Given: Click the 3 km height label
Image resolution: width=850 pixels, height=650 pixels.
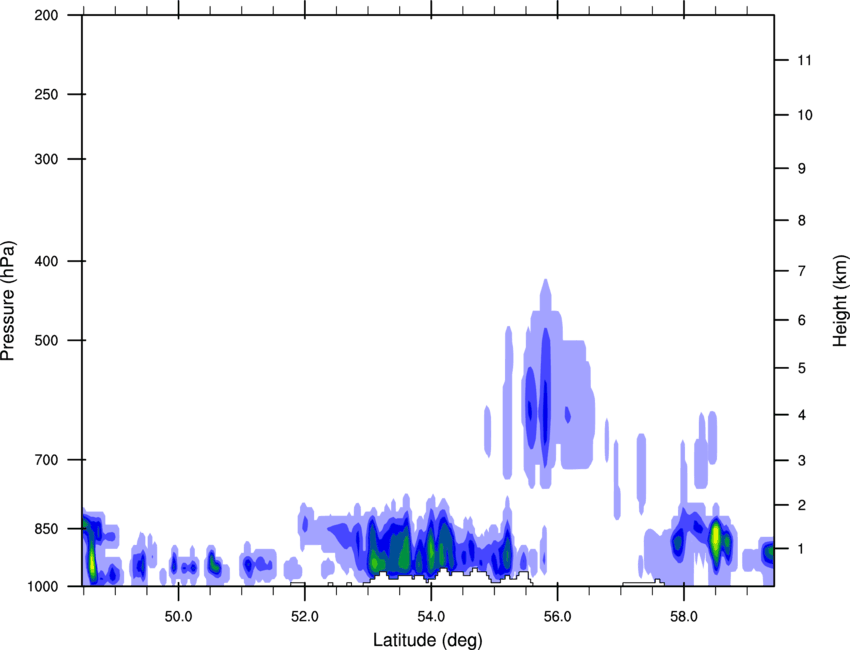Looking at the screenshot, I should tap(802, 461).
